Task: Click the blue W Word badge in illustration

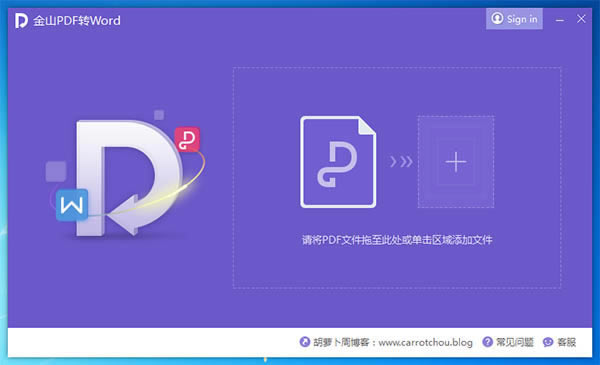Action: 72,205
